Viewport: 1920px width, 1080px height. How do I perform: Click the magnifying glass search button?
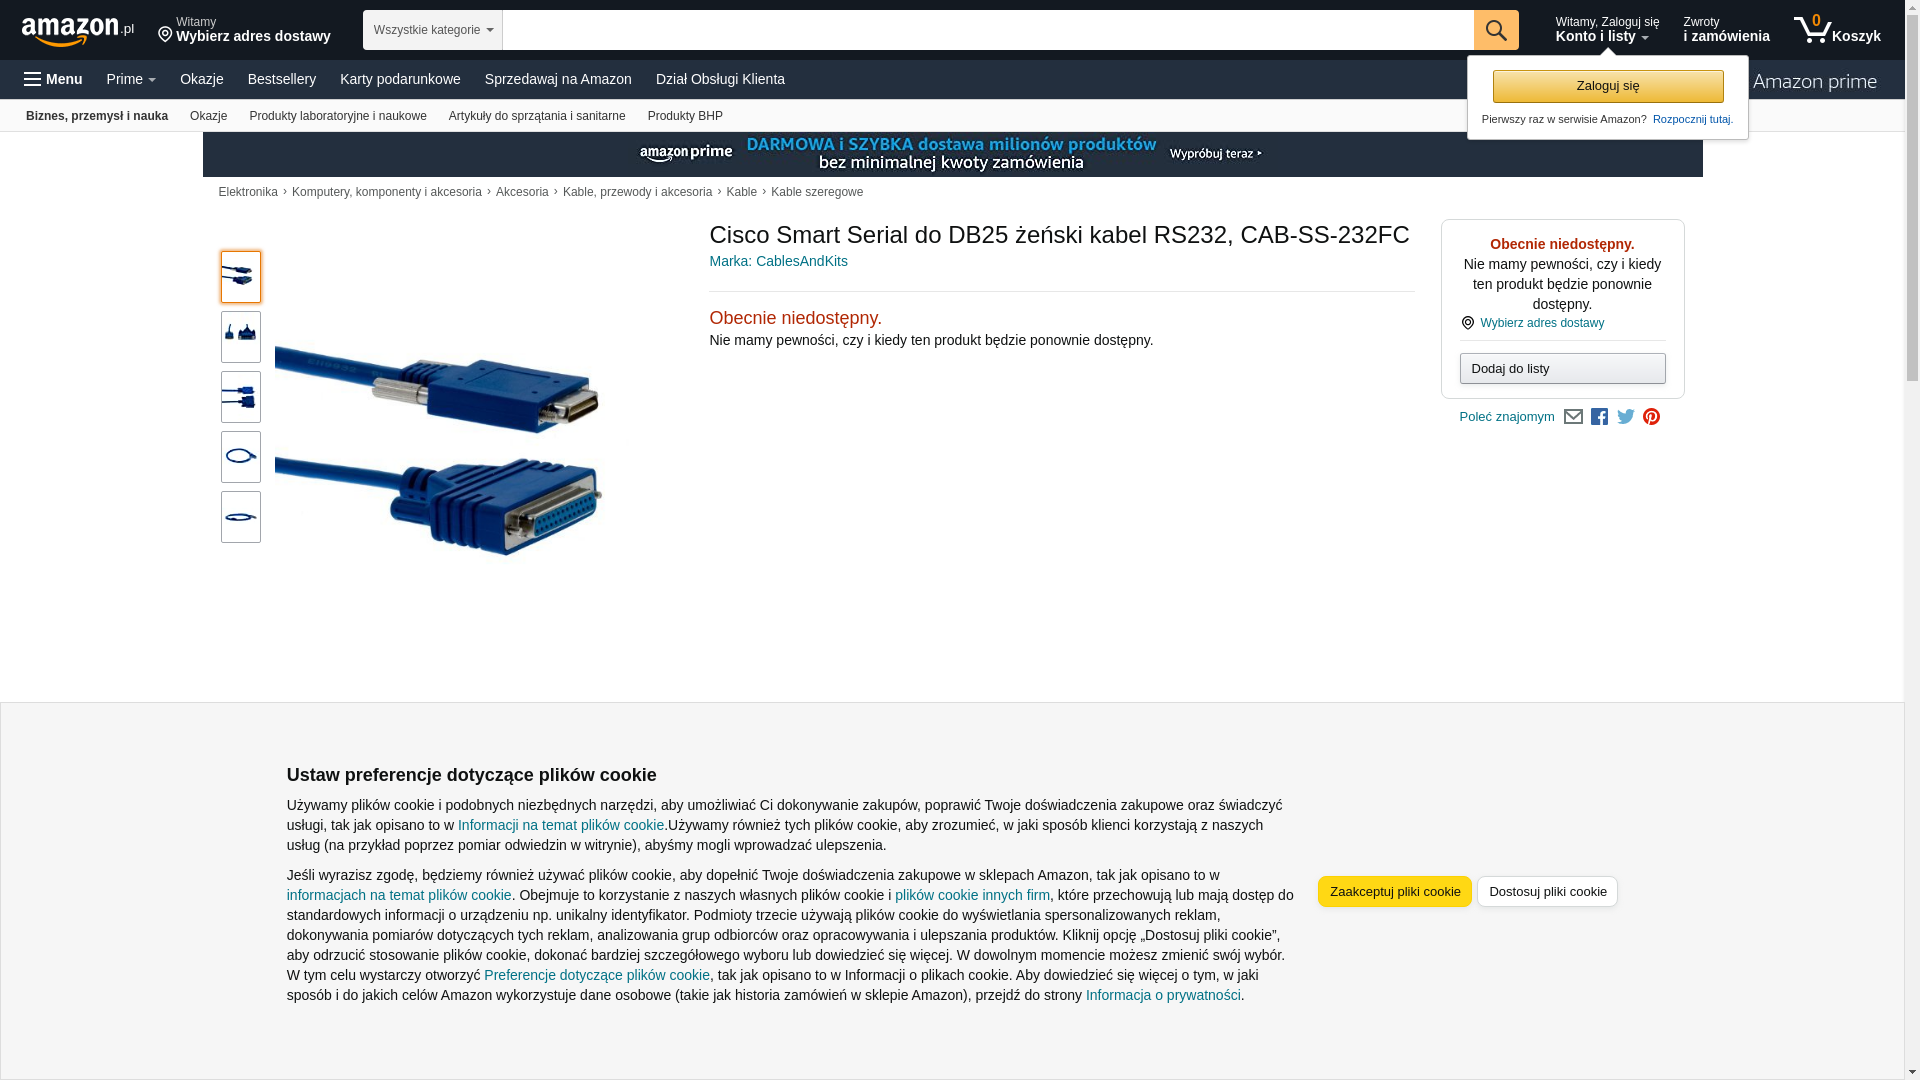tap(1496, 30)
